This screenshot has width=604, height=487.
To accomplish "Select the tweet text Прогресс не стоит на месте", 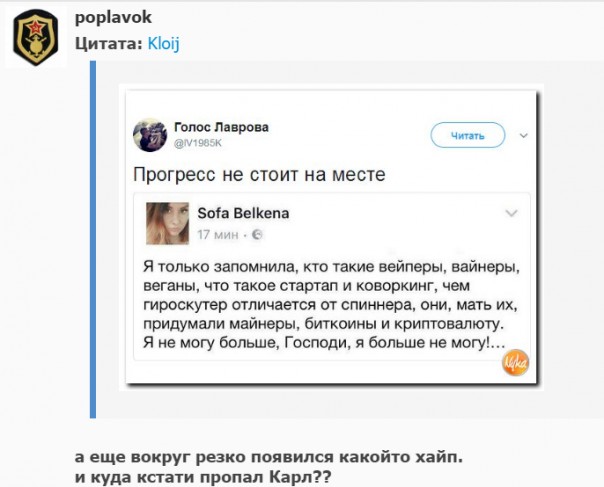I will pyautogui.click(x=259, y=176).
